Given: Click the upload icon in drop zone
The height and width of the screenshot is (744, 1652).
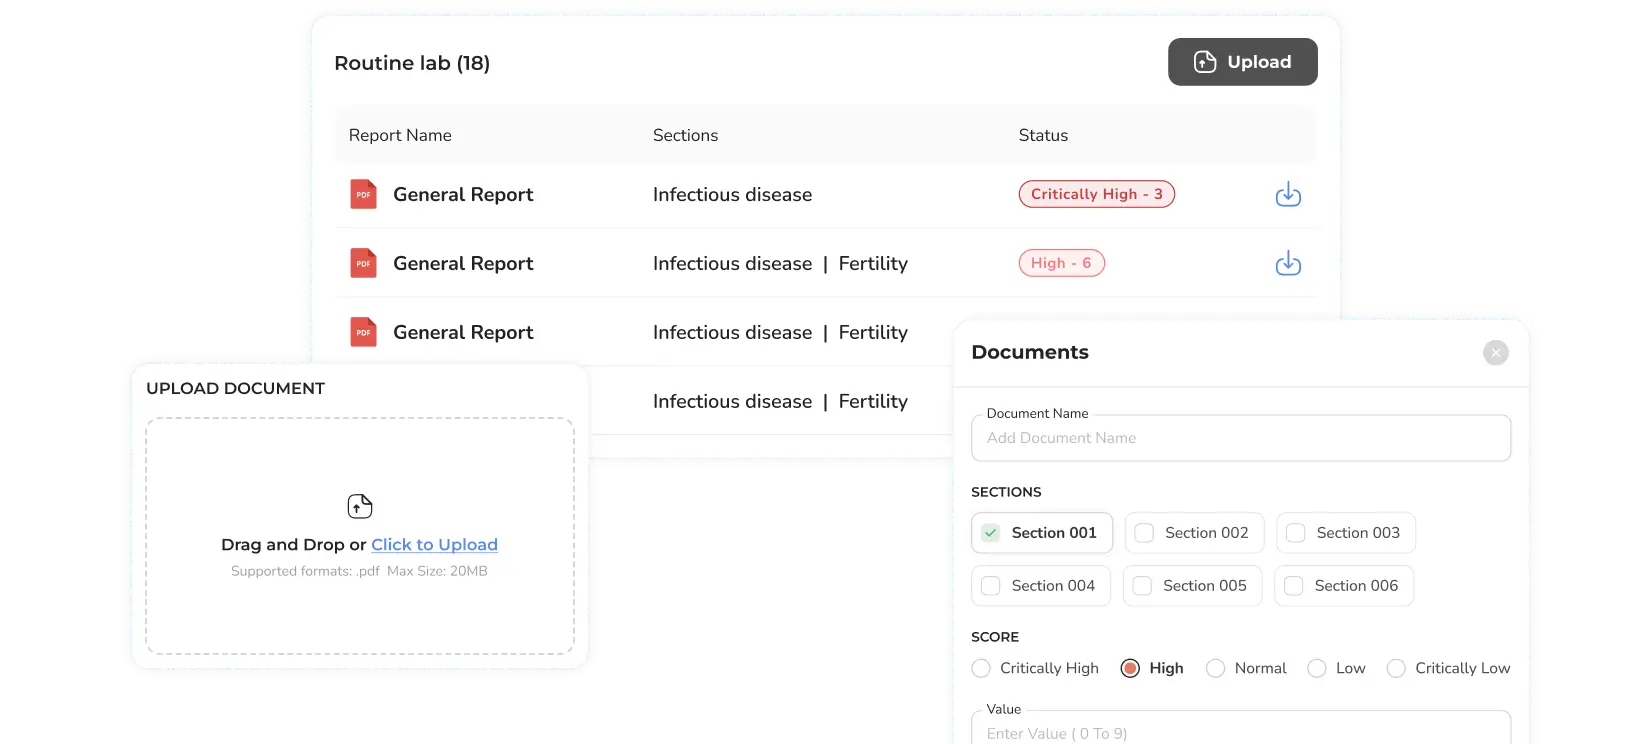Looking at the screenshot, I should pos(359,506).
